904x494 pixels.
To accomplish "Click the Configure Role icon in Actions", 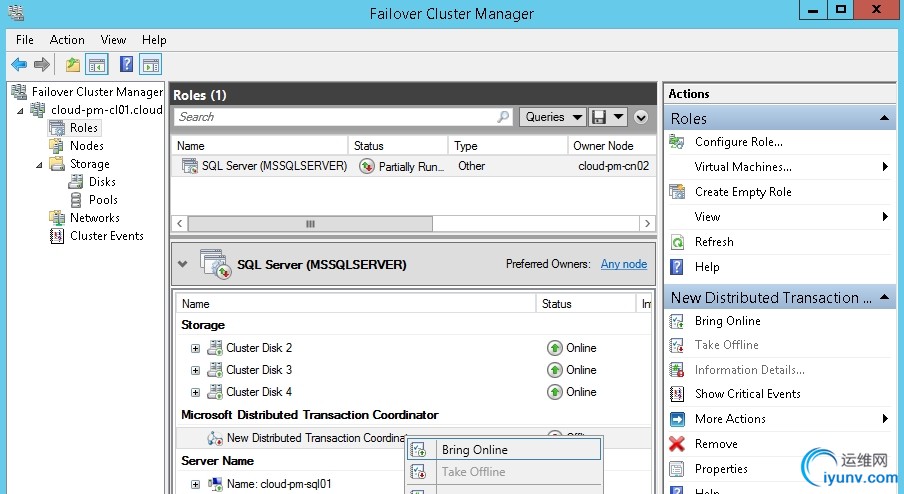I will (x=677, y=142).
